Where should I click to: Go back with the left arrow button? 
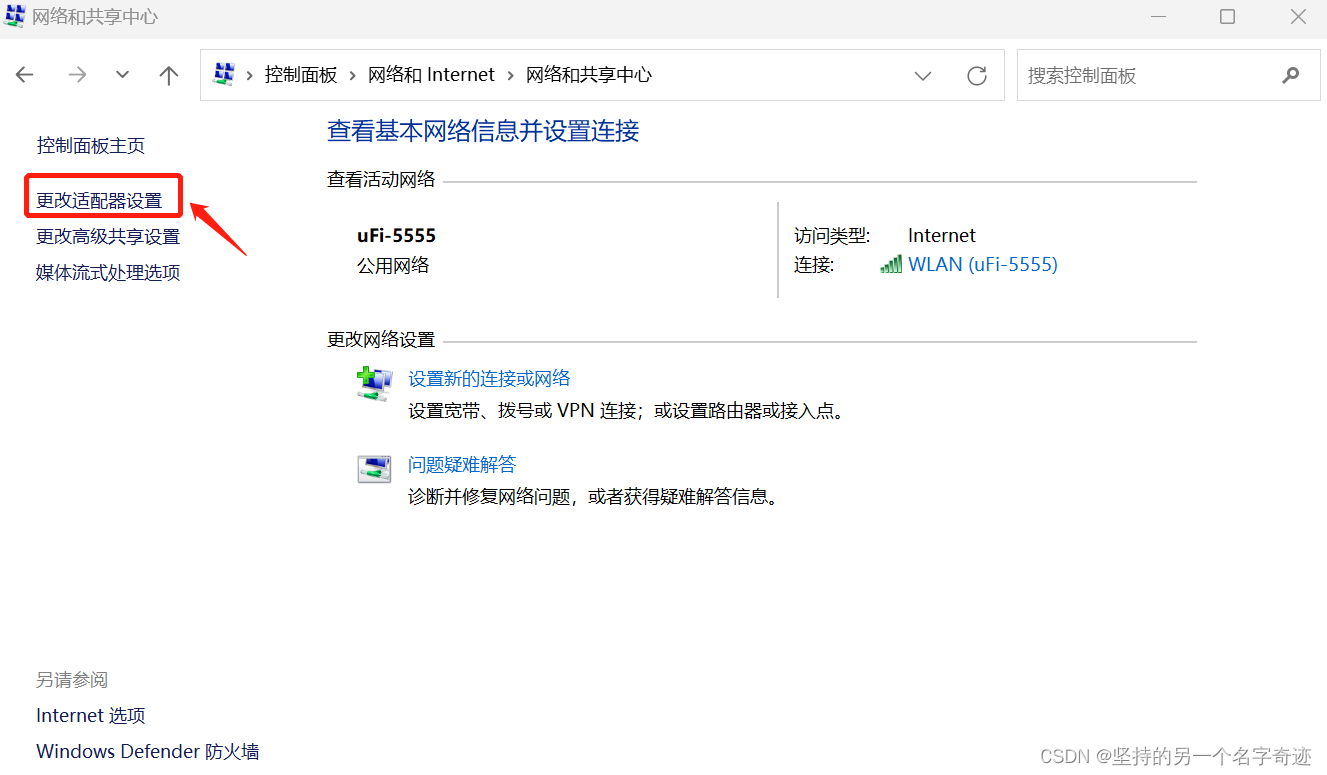tap(25, 75)
